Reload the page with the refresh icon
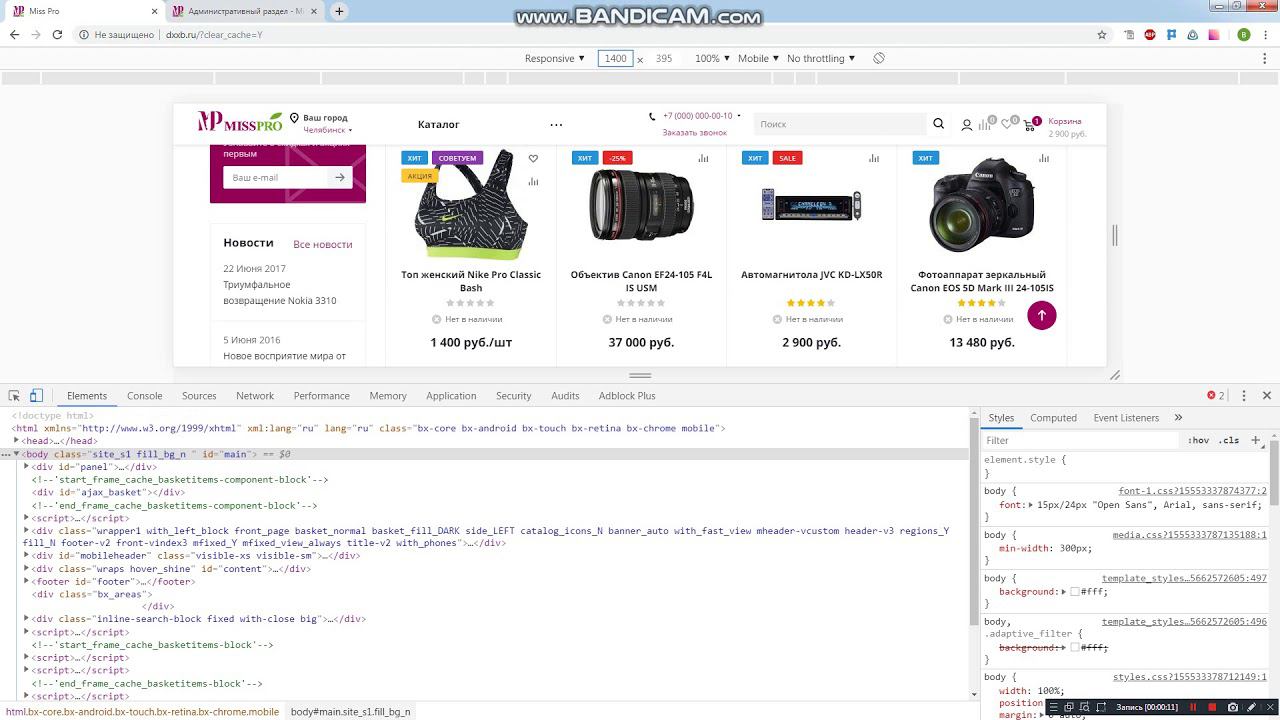The image size is (1280, 720). point(57,34)
